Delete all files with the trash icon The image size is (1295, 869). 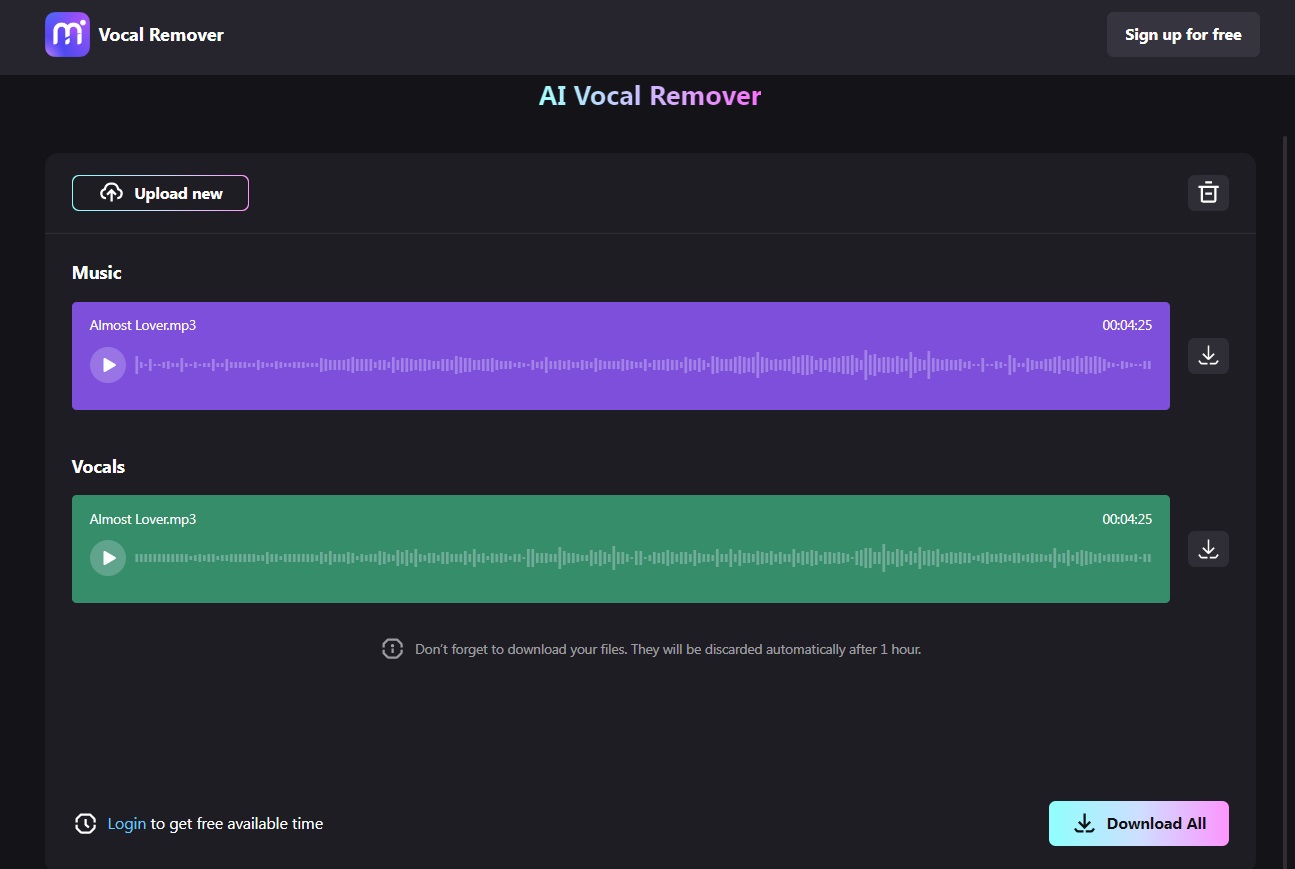click(1208, 193)
